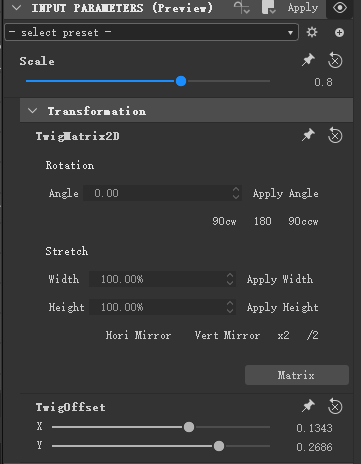Rotate by 180
This screenshot has height=464, width=361.
(x=263, y=221)
